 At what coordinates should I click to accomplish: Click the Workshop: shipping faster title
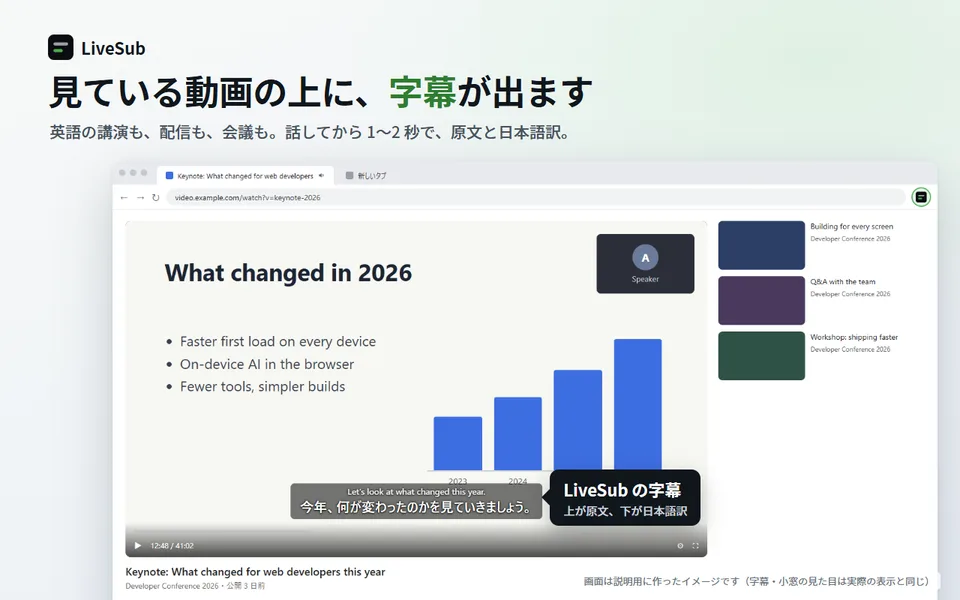[854, 337]
